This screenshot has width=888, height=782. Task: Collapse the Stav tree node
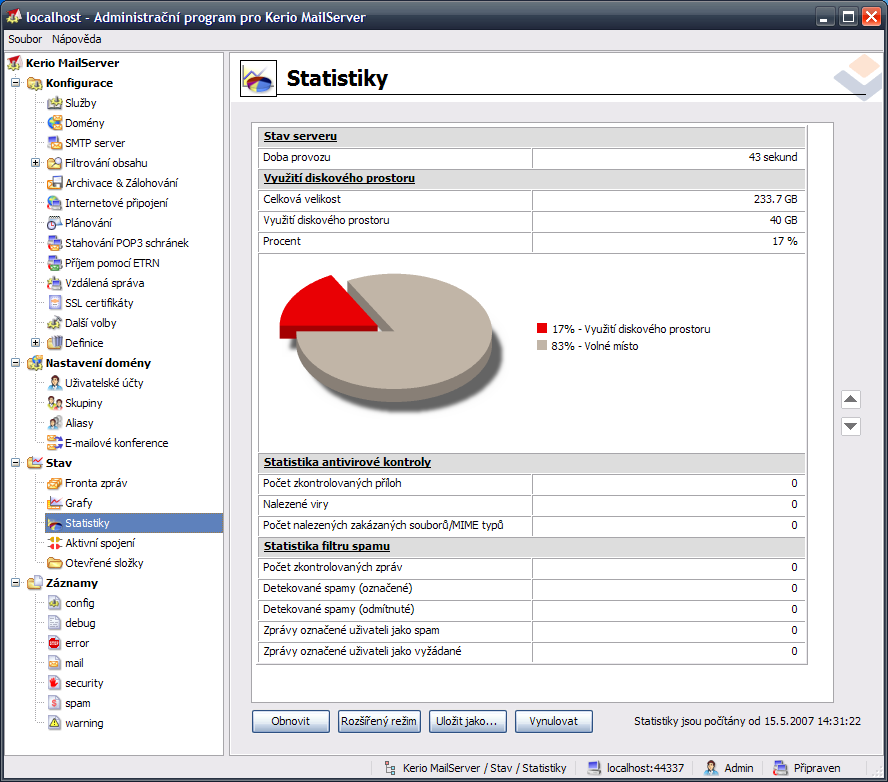[15, 463]
